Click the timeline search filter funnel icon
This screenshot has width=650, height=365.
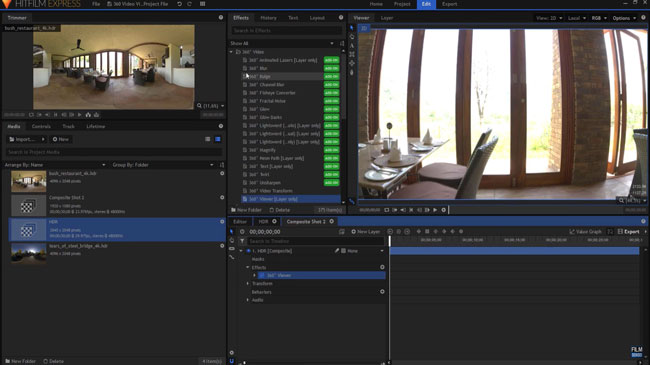[x=242, y=241]
